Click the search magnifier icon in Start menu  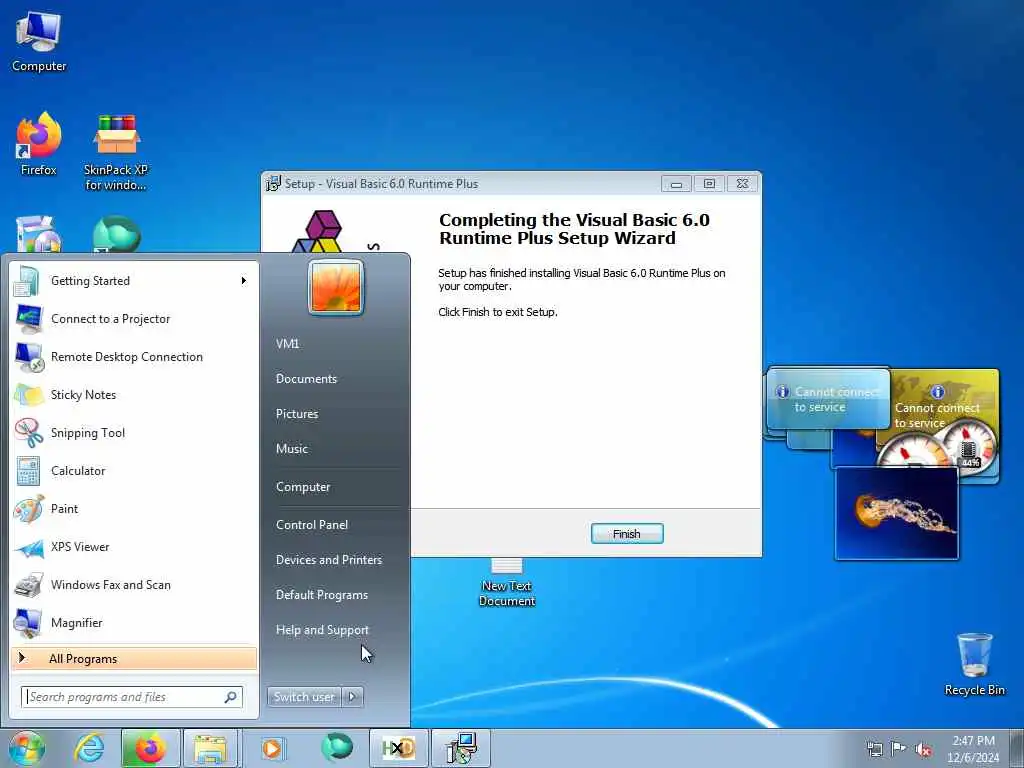coord(231,697)
